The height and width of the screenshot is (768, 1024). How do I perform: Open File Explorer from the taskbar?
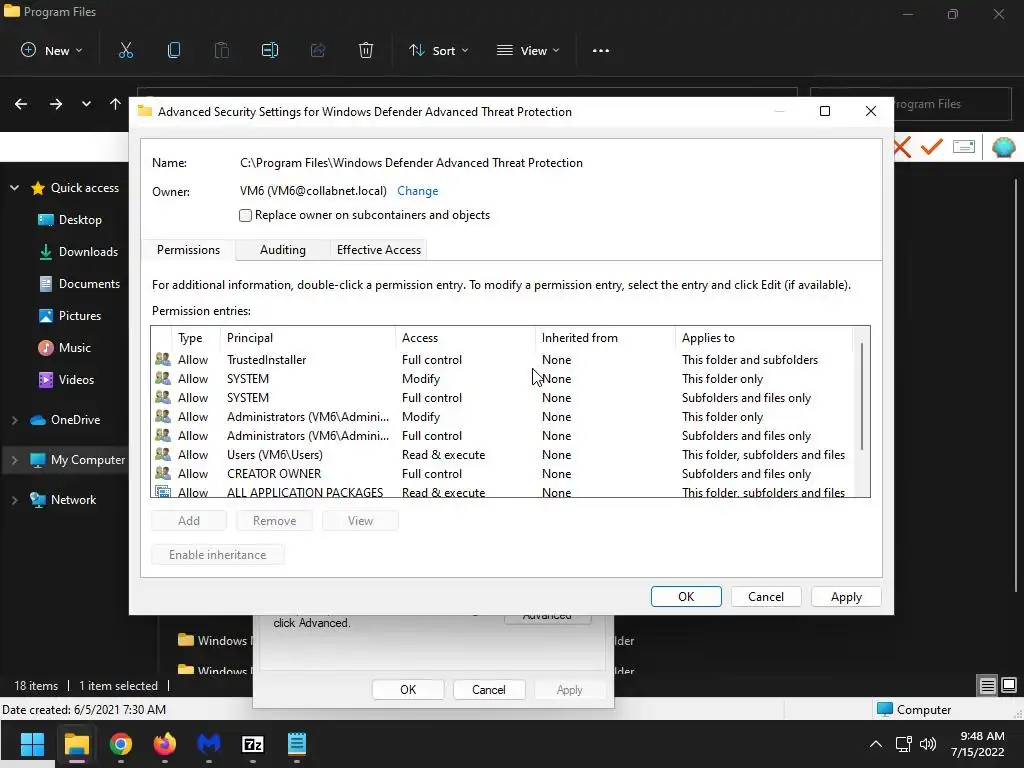click(x=76, y=744)
